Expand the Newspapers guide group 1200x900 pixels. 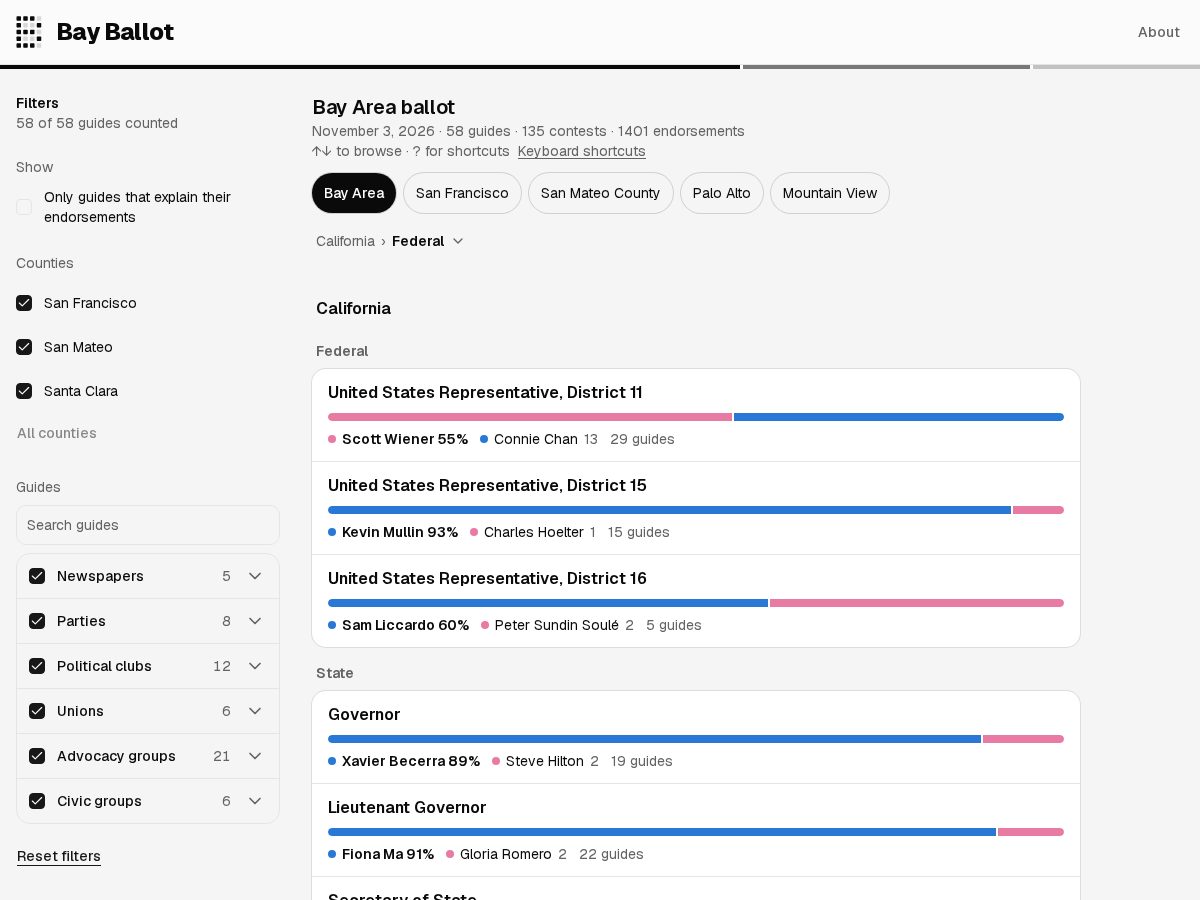pos(255,576)
